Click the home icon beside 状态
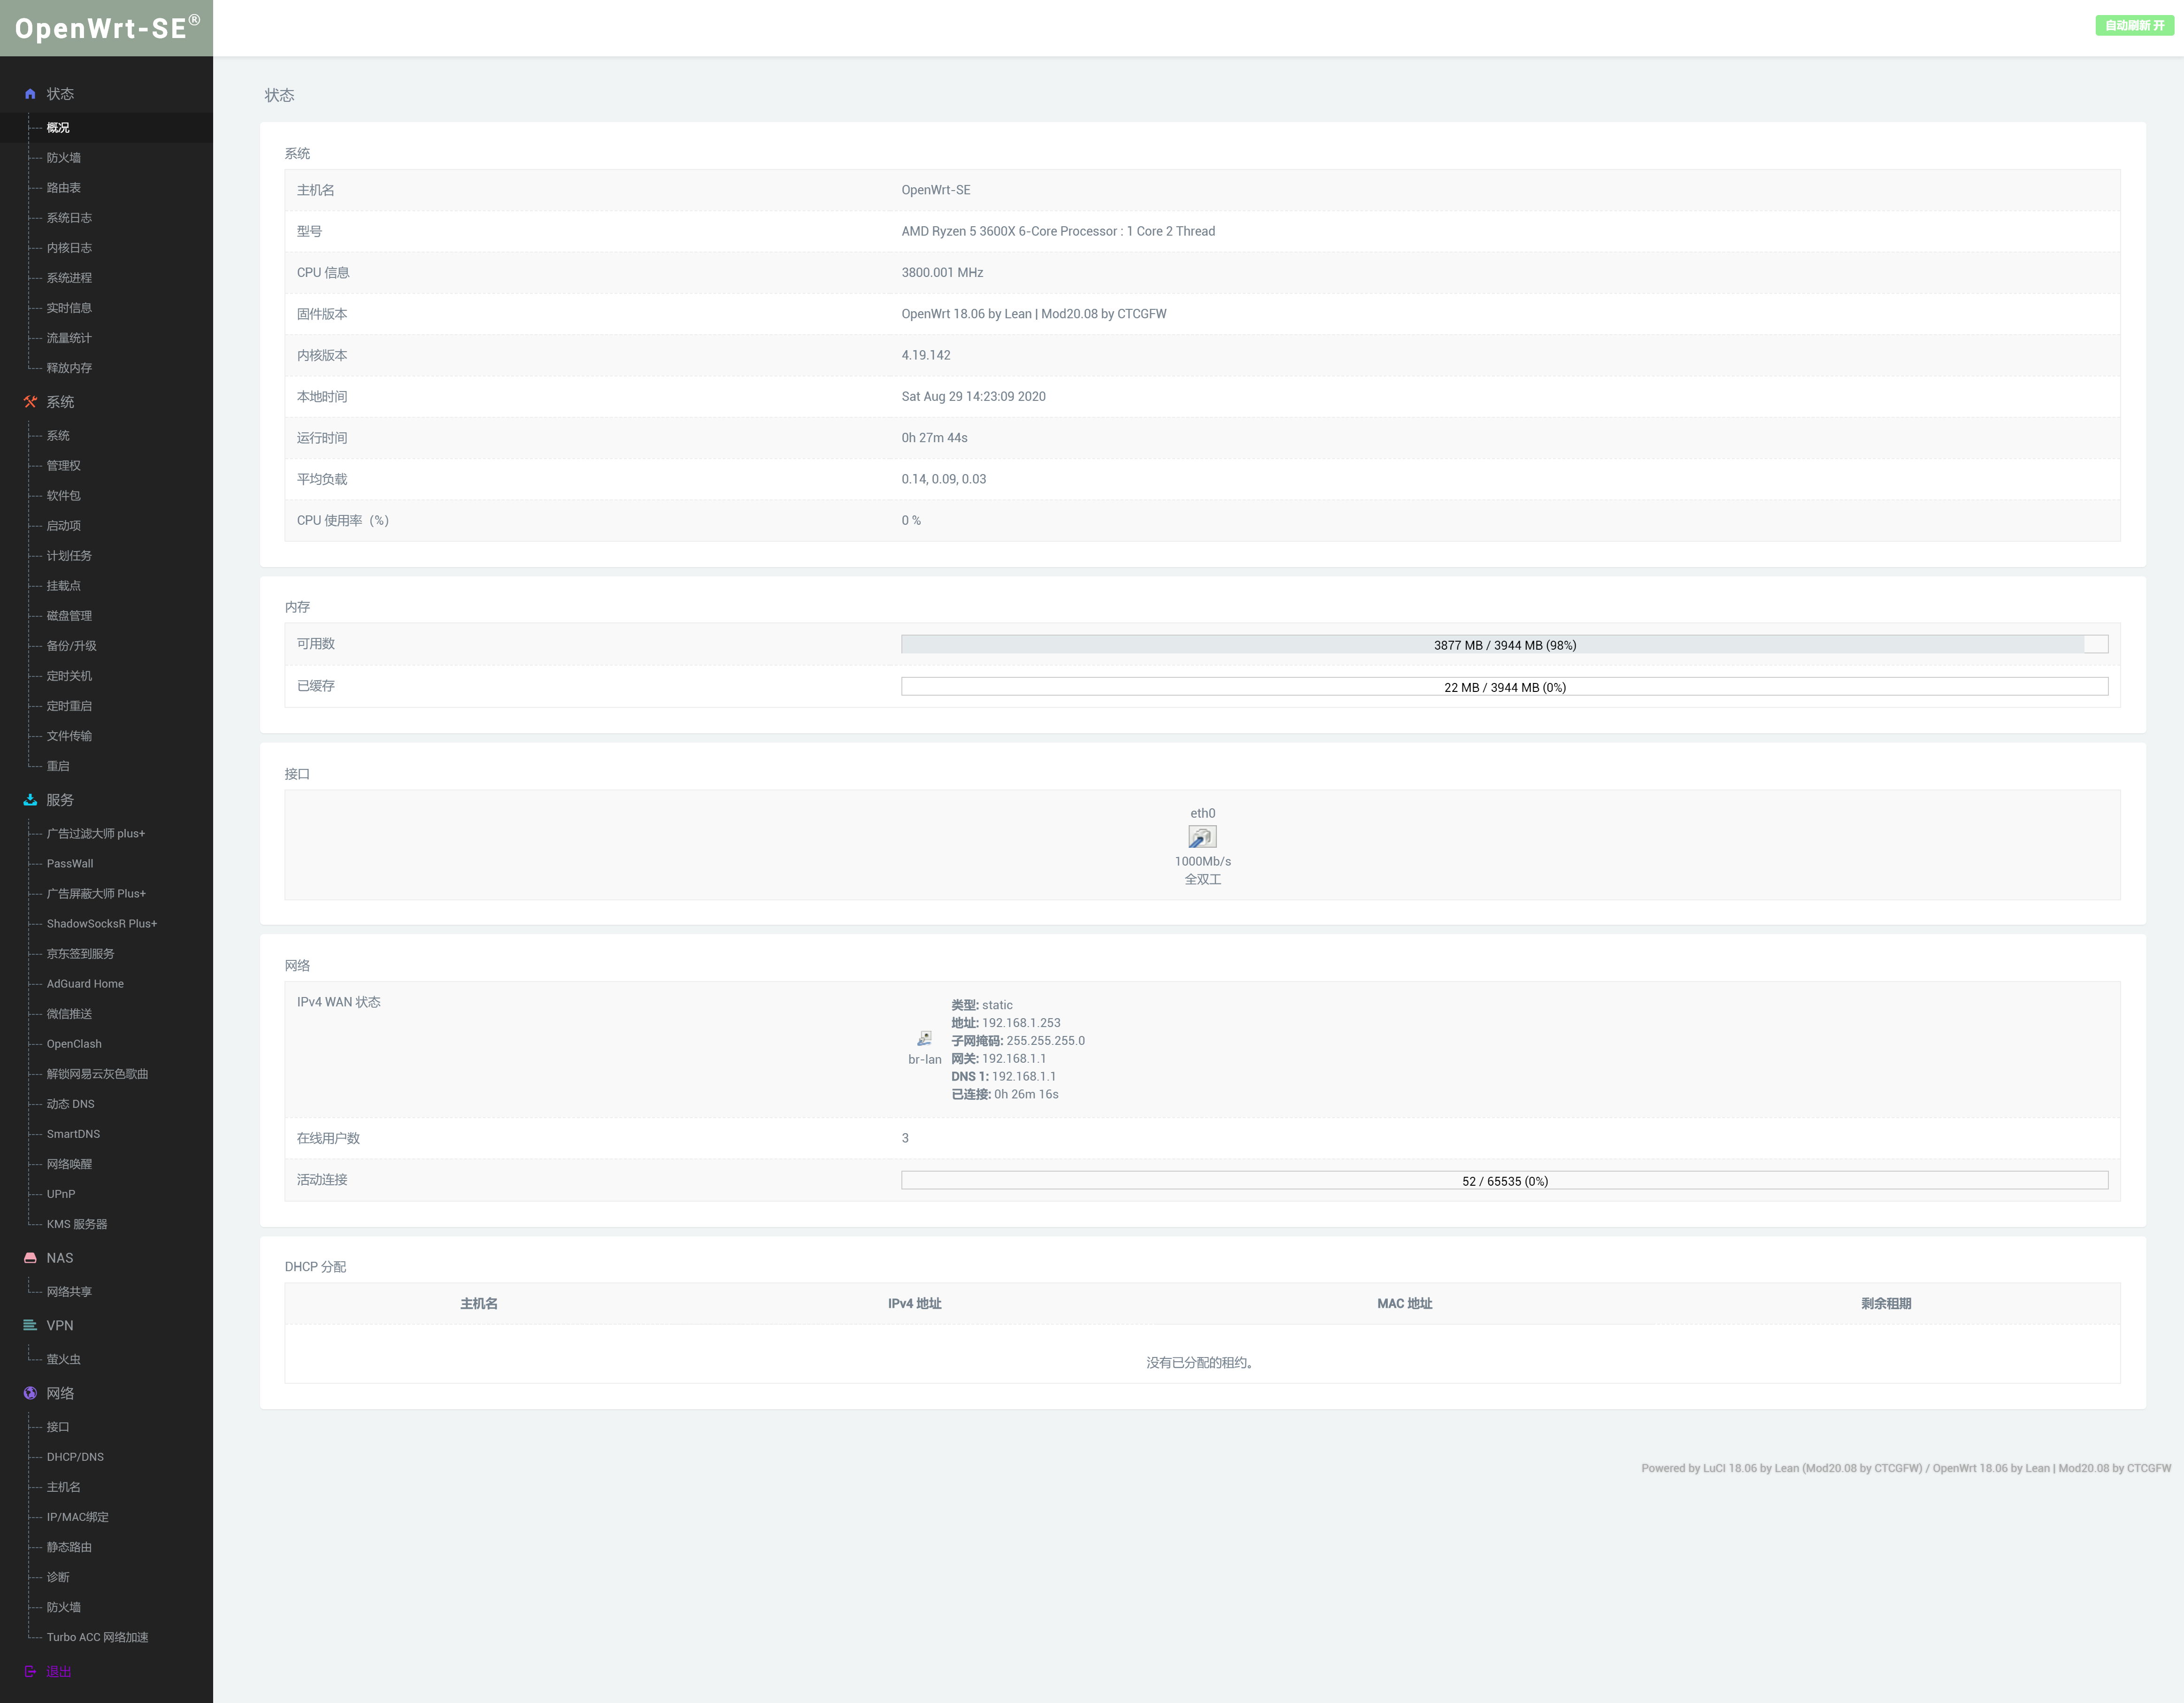 pyautogui.click(x=30, y=94)
